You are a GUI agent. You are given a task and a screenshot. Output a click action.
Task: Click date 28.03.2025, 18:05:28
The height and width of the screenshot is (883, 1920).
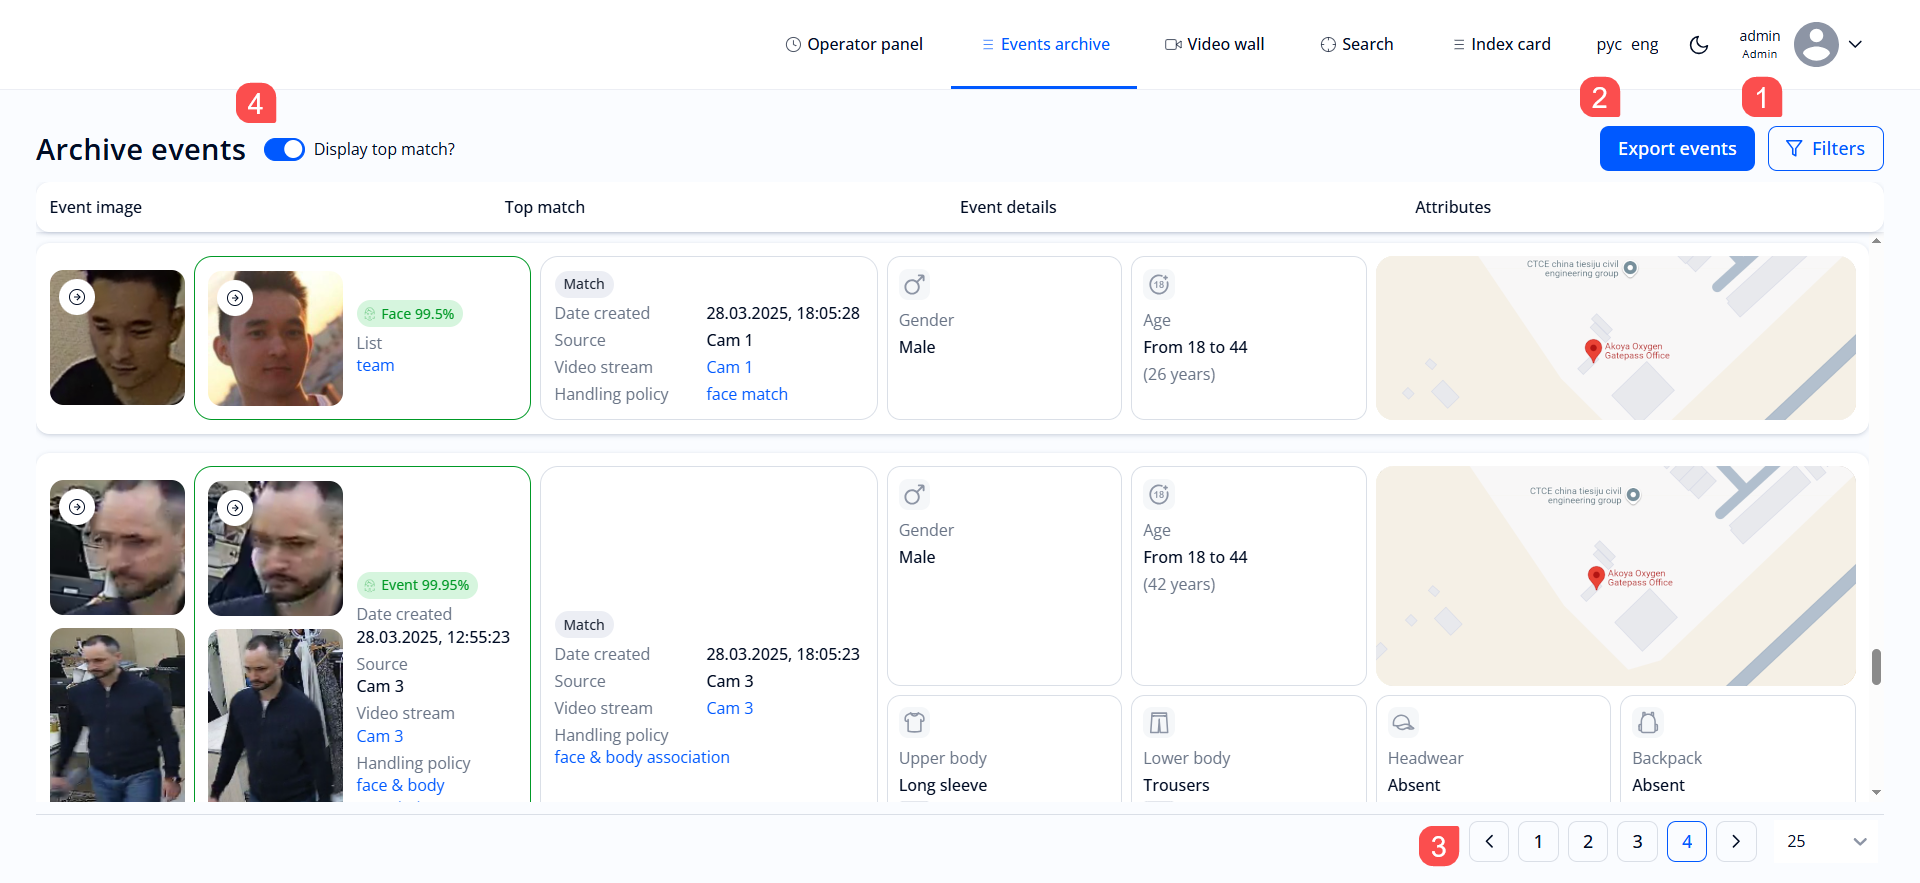(x=783, y=313)
